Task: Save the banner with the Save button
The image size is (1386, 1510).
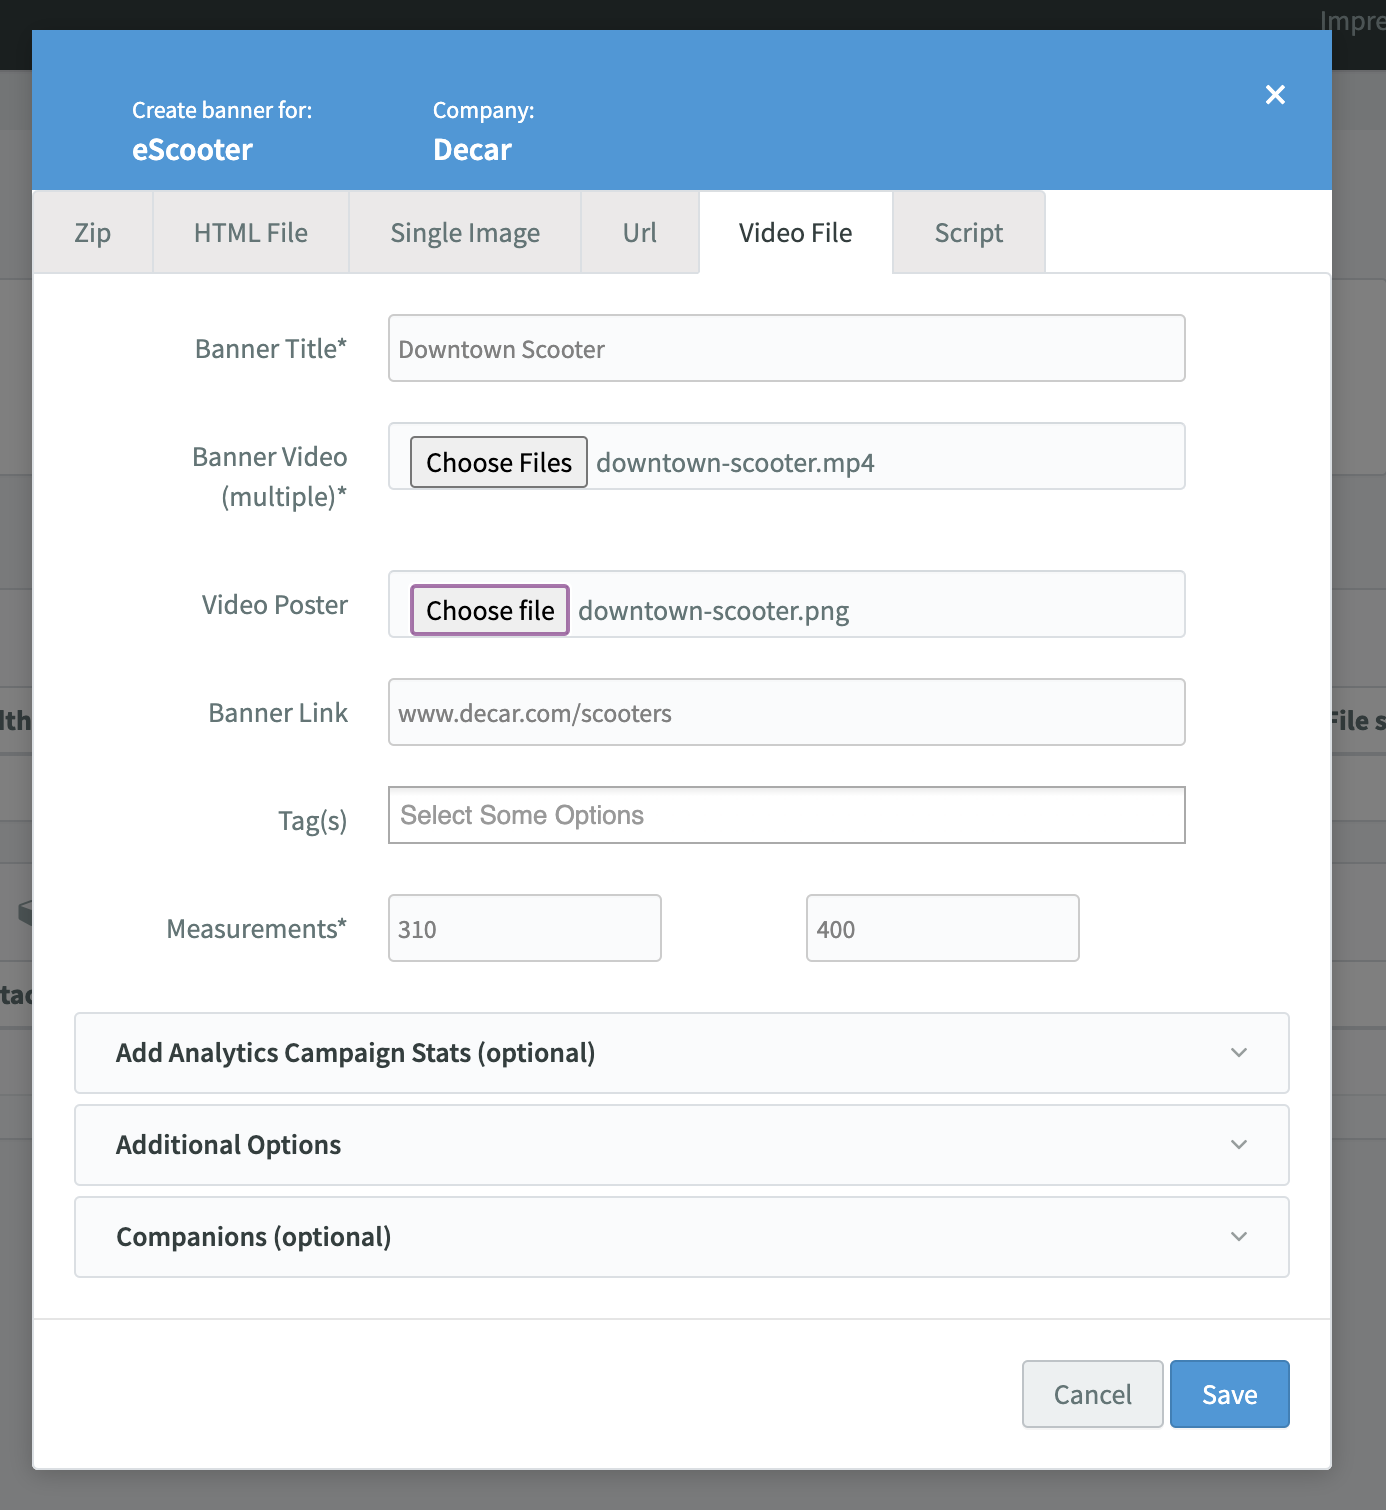Action: (x=1229, y=1395)
